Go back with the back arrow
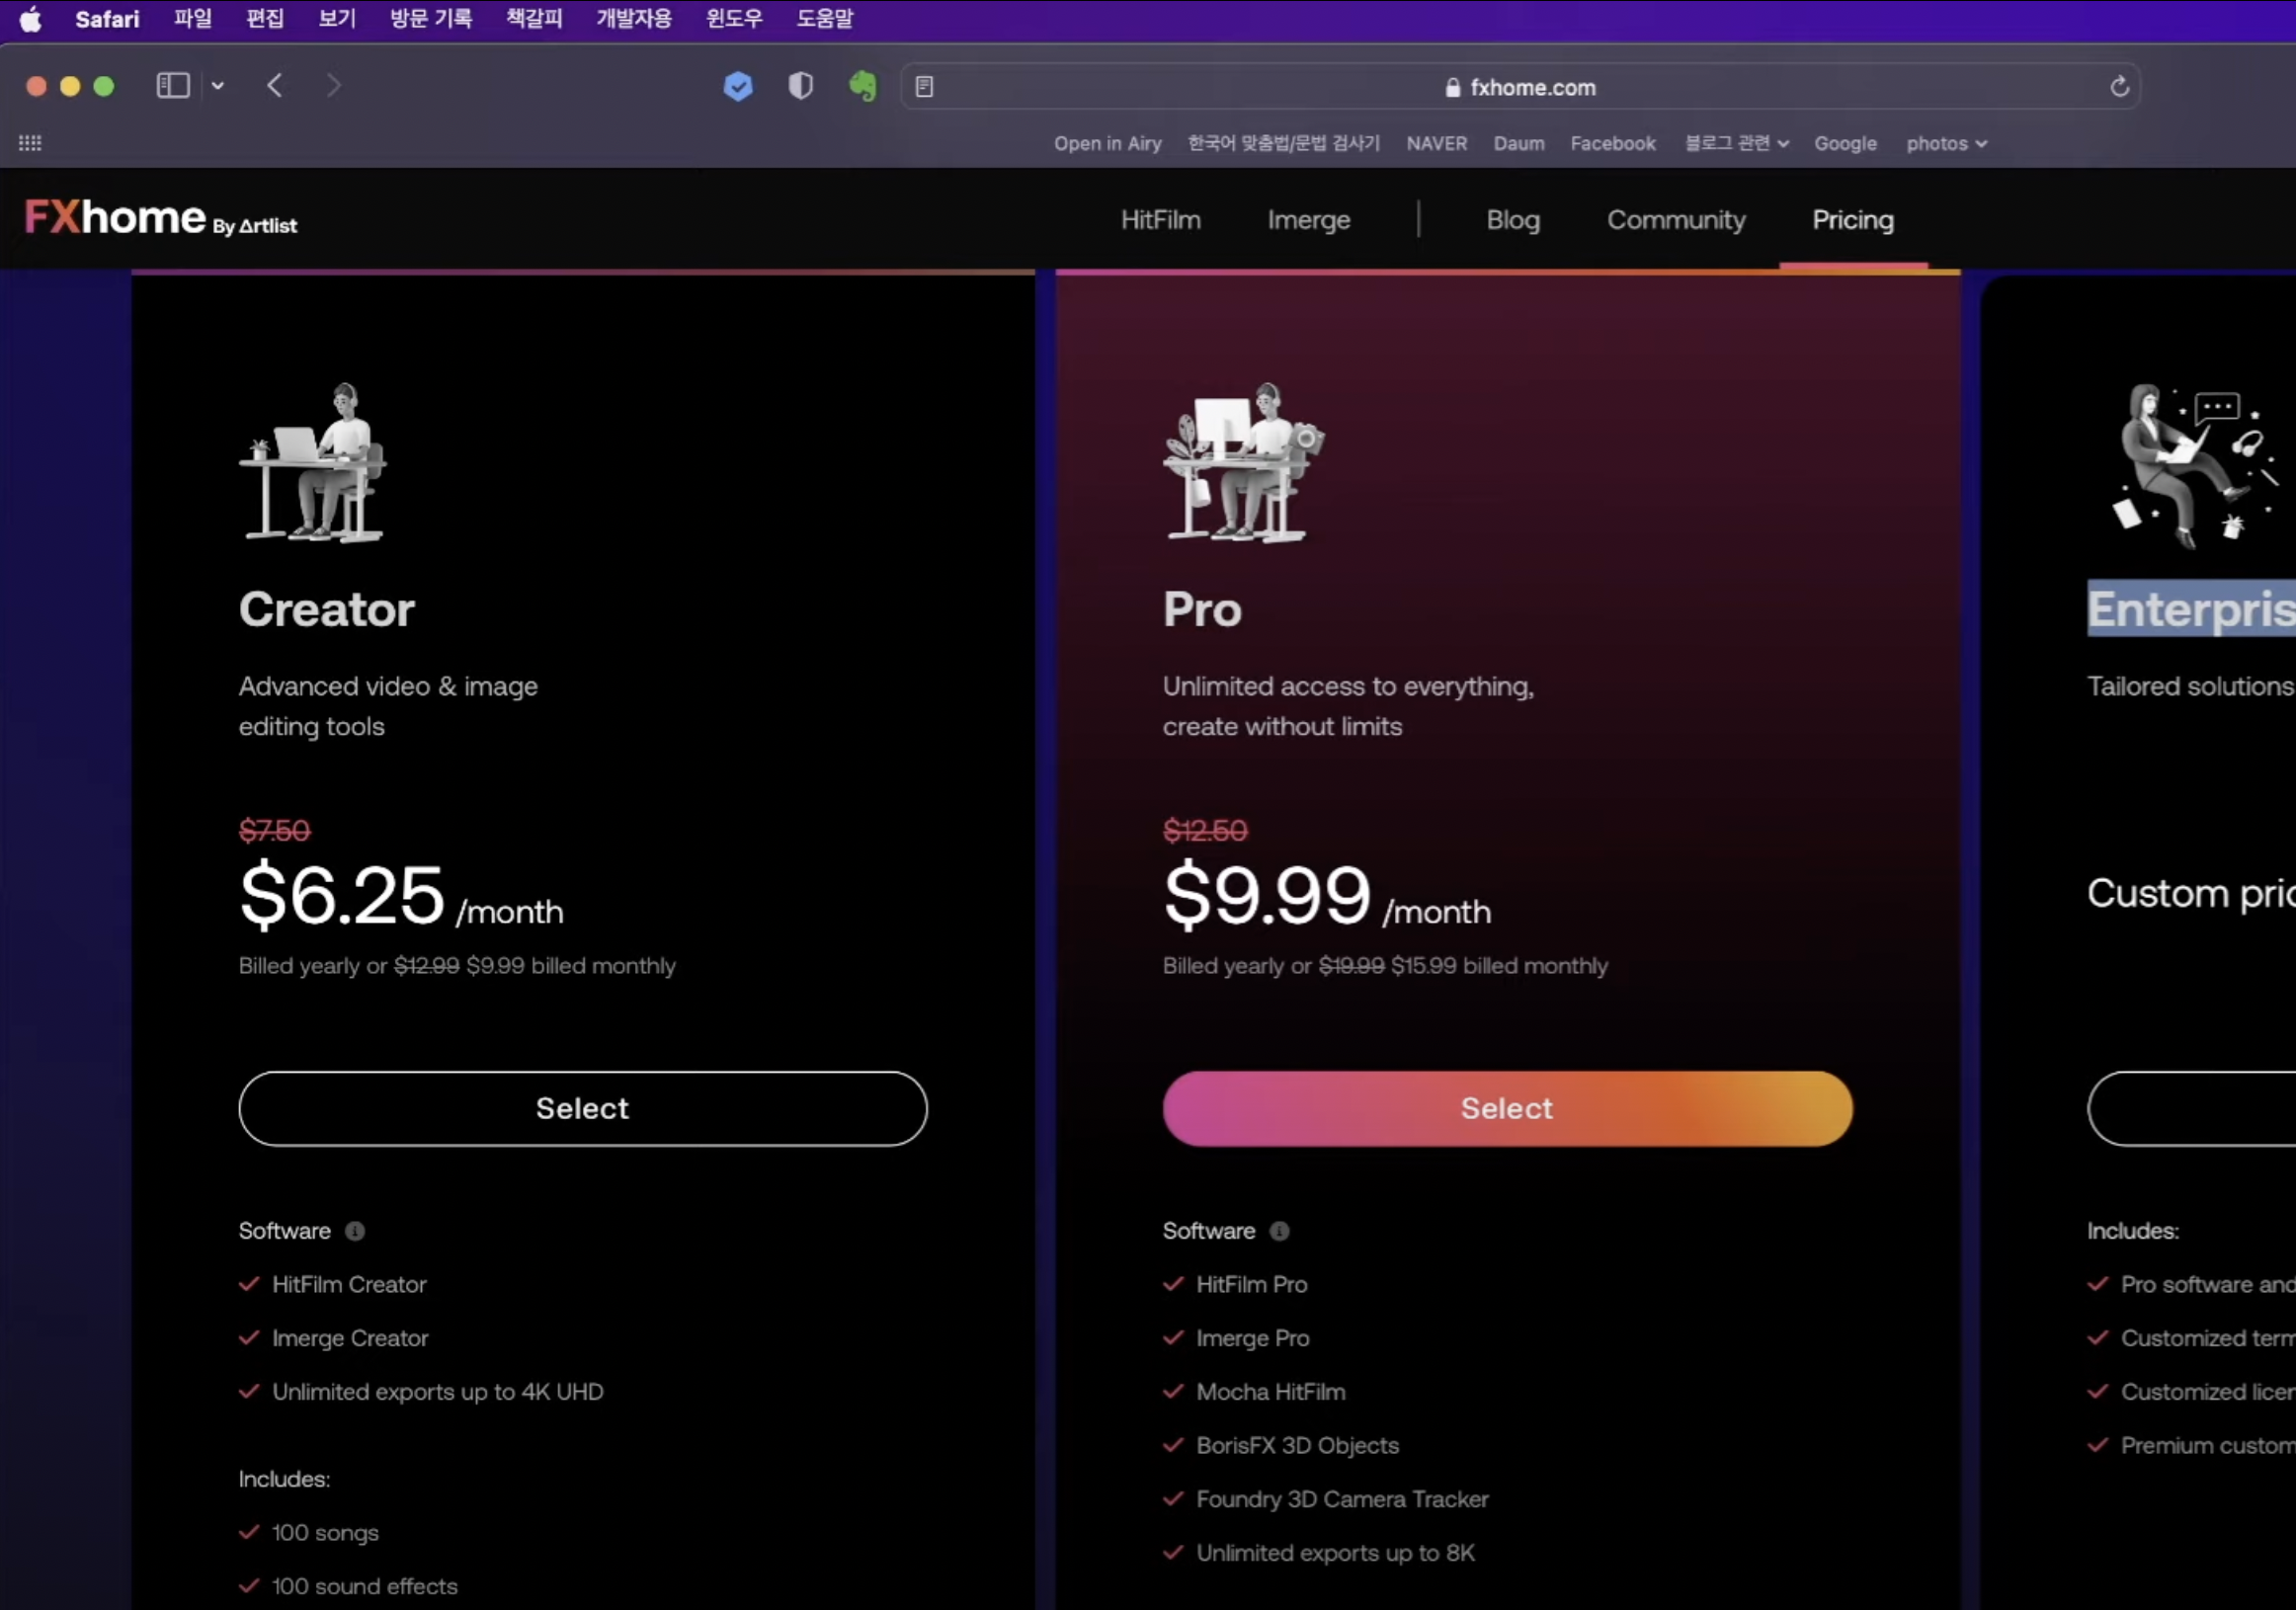The height and width of the screenshot is (1610, 2296). [x=275, y=86]
